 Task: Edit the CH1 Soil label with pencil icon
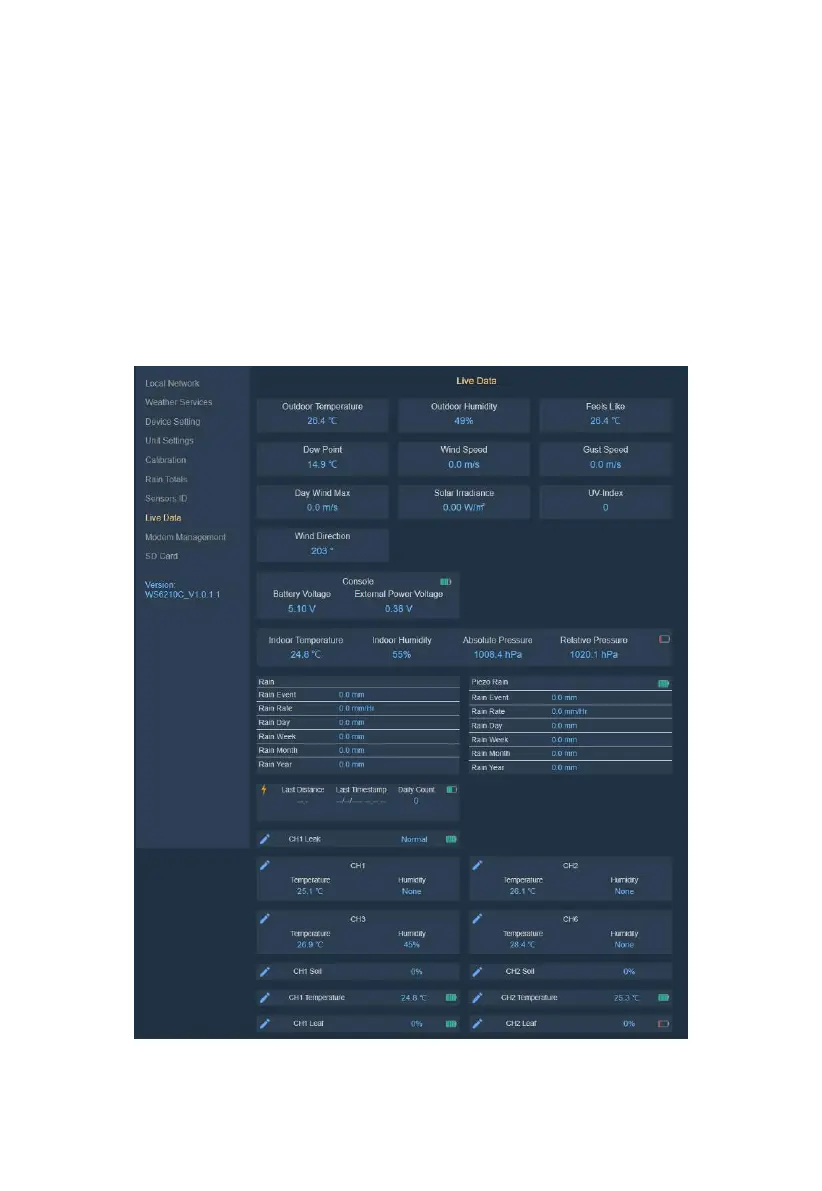(264, 971)
